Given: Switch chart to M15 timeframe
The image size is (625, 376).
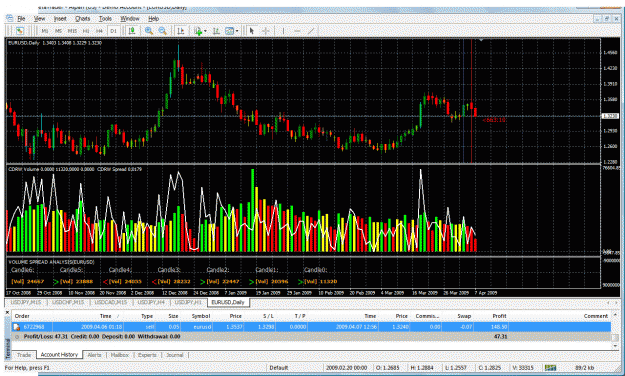Looking at the screenshot, I should click(72, 31).
